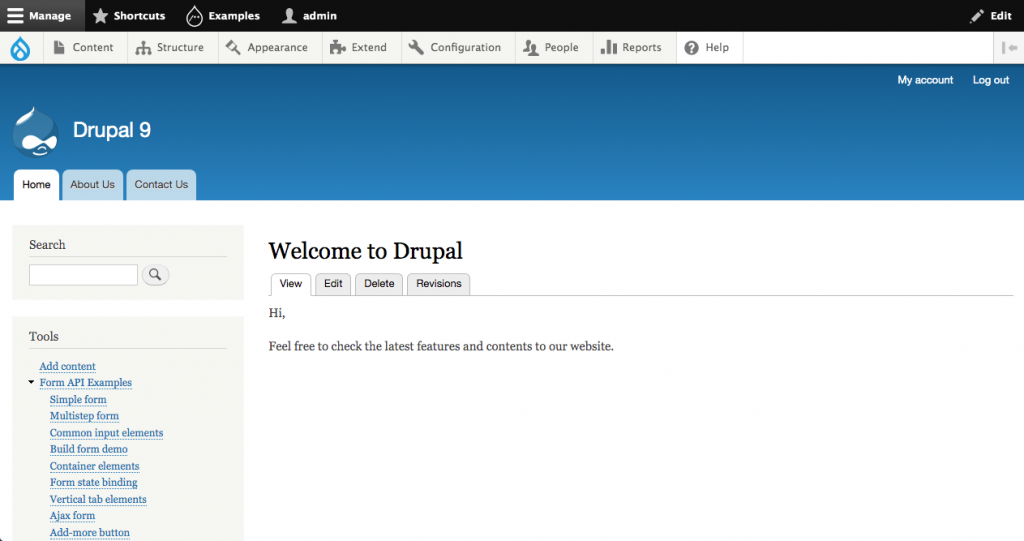1024x541 pixels.
Task: Click the Help question mark icon
Action: (692, 48)
